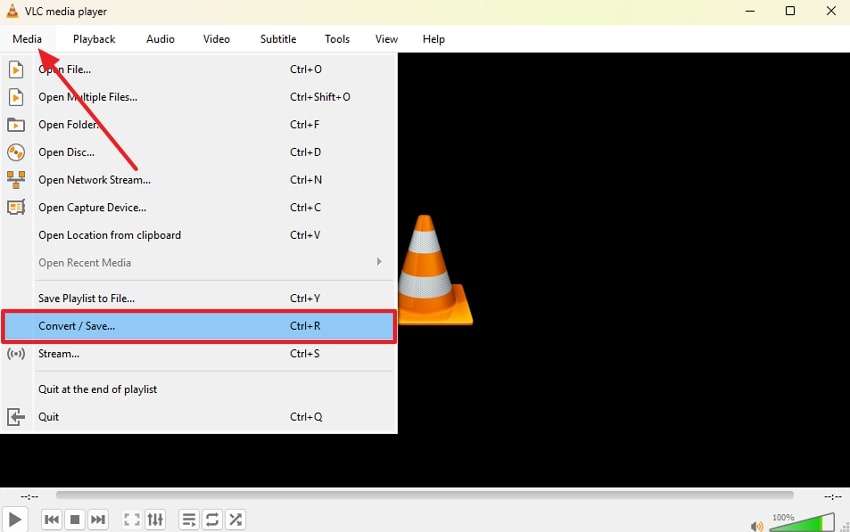
Task: Click the Open Folder icon
Action: (x=16, y=125)
